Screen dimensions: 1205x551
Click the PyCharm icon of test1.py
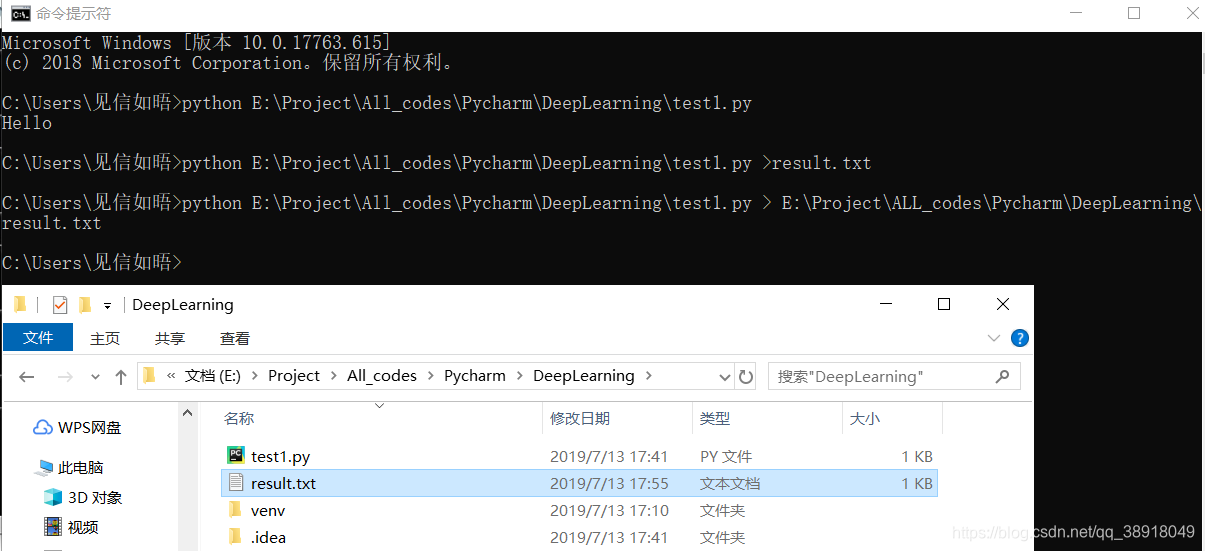click(x=236, y=455)
